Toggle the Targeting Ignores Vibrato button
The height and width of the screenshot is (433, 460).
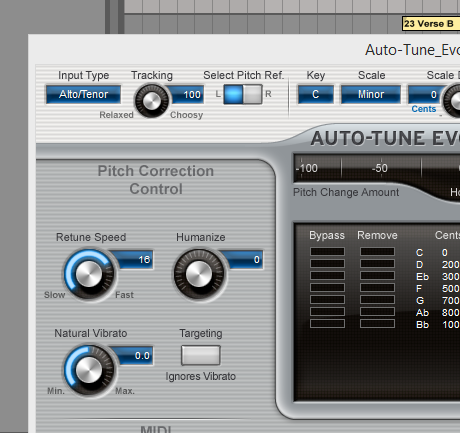pos(201,355)
